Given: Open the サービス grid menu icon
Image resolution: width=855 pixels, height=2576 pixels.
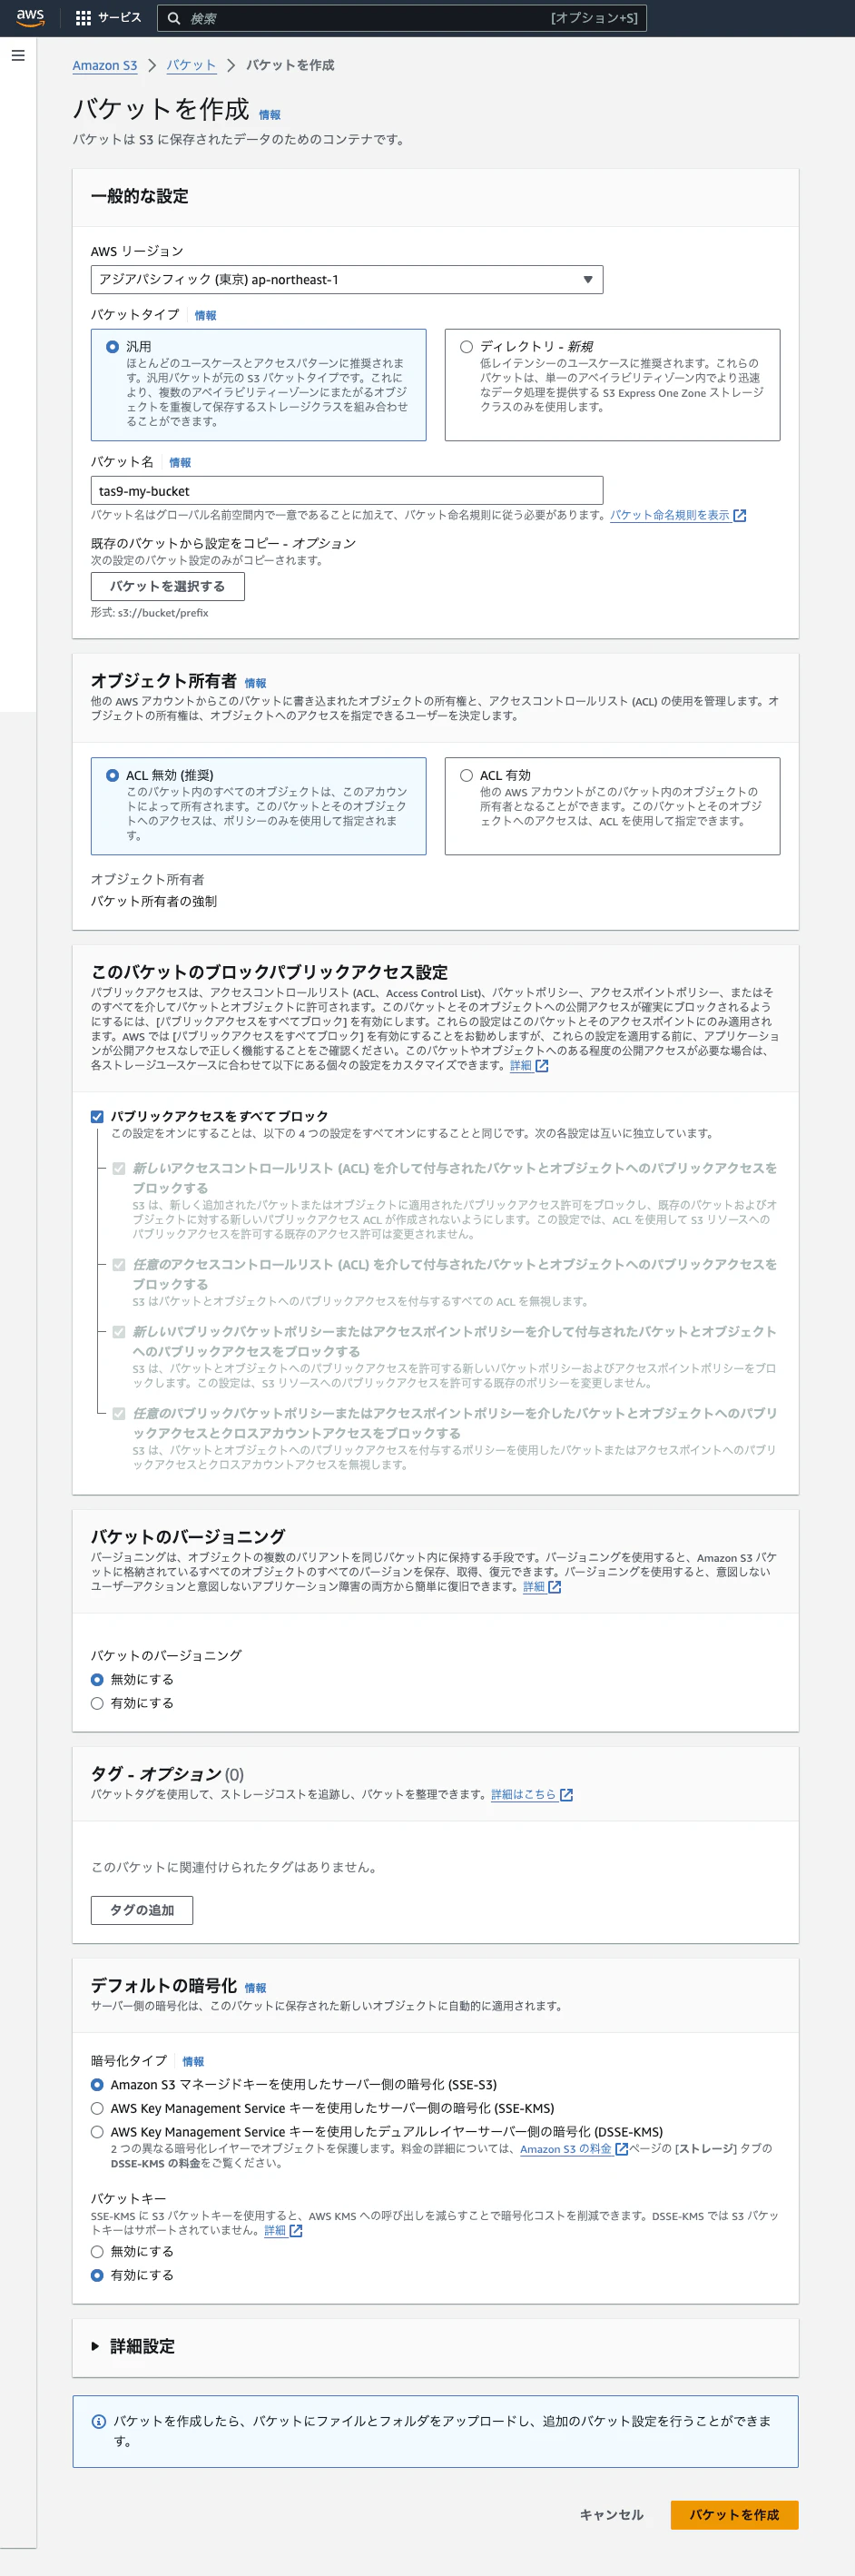Looking at the screenshot, I should (x=83, y=18).
